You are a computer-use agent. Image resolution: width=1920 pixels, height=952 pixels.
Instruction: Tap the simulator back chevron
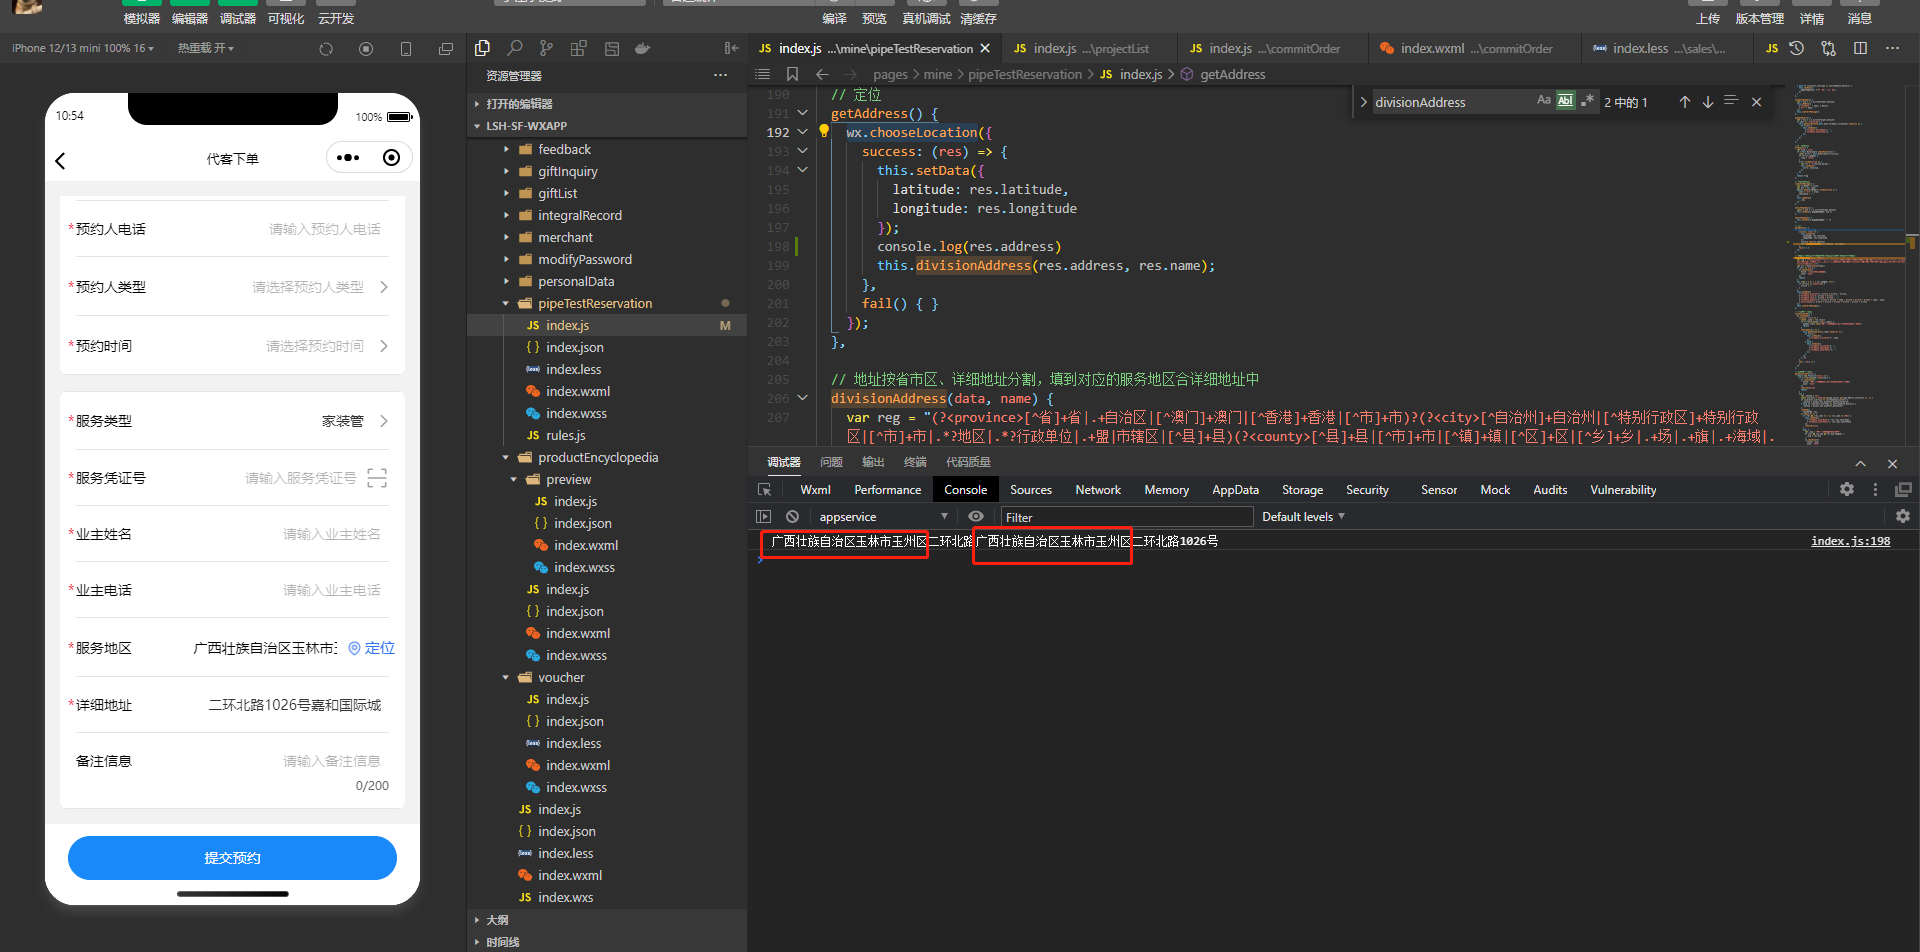(x=61, y=160)
